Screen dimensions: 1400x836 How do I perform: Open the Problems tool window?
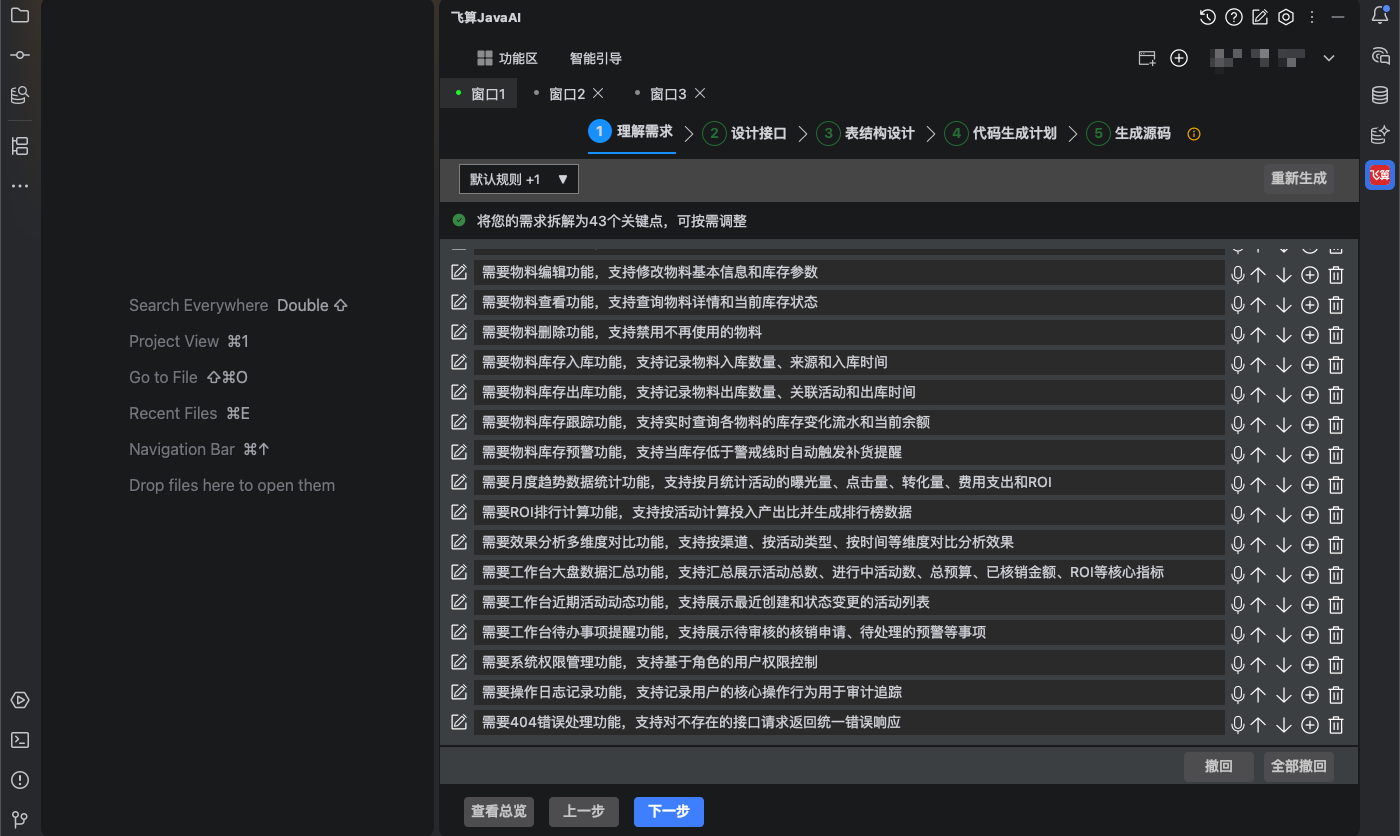tap(19, 780)
